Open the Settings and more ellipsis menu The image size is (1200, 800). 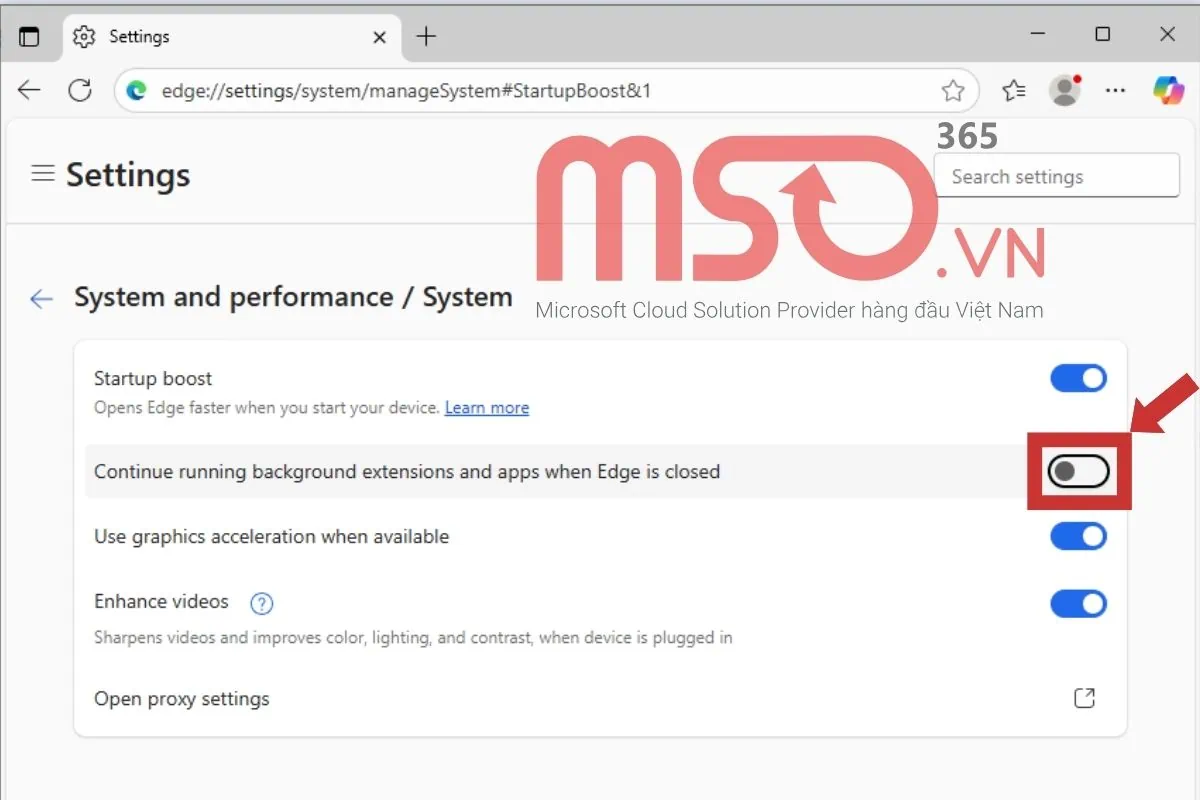1115,90
